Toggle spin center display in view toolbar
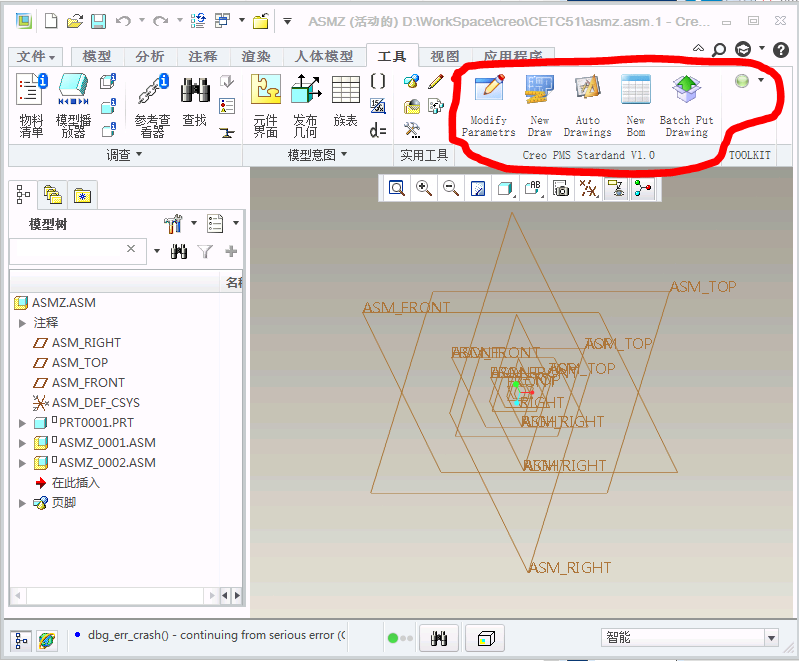Image resolution: width=799 pixels, height=661 pixels. [641, 188]
